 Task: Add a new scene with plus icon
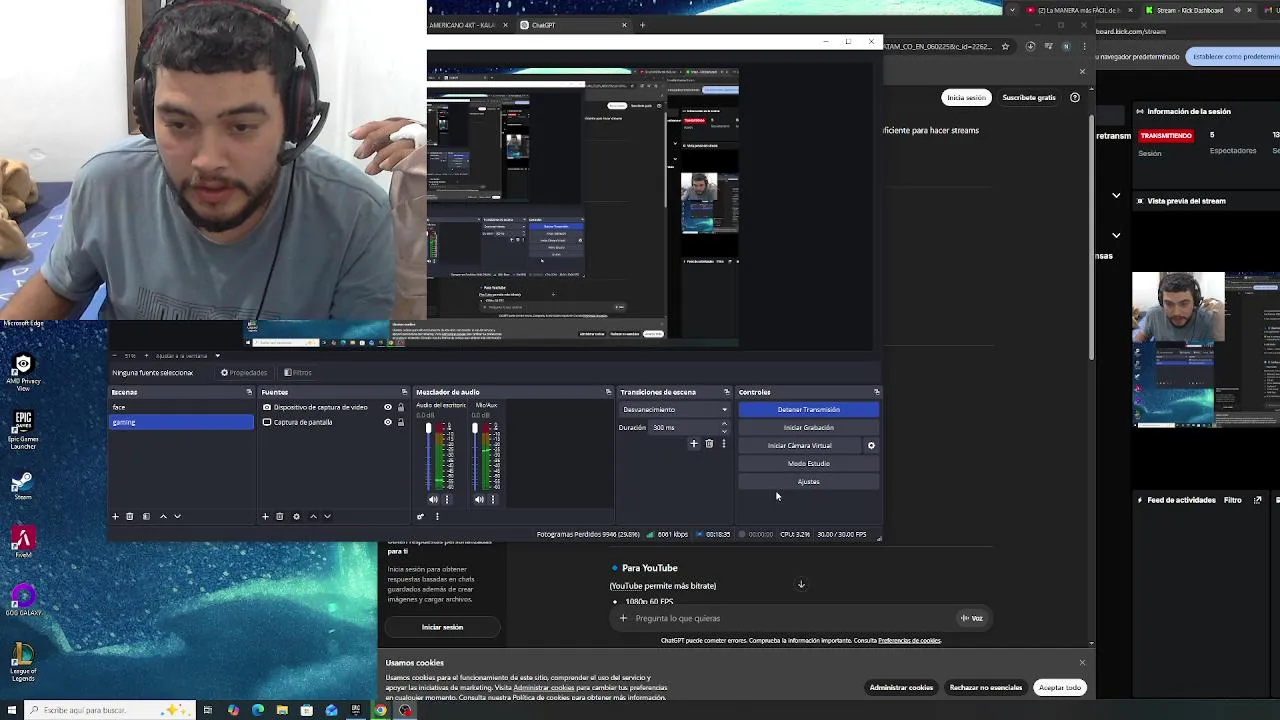(115, 517)
